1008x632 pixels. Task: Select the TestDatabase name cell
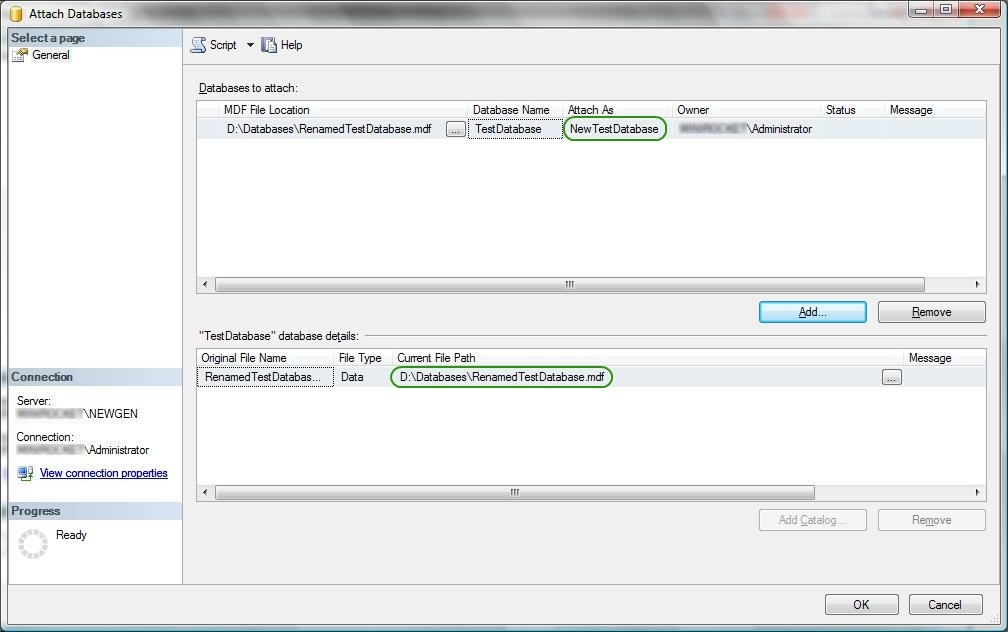click(x=515, y=129)
